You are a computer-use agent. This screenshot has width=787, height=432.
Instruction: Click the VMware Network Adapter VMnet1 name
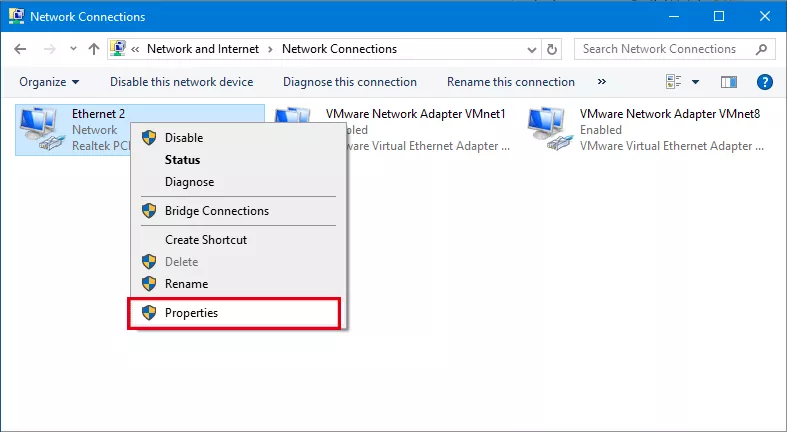[416, 114]
